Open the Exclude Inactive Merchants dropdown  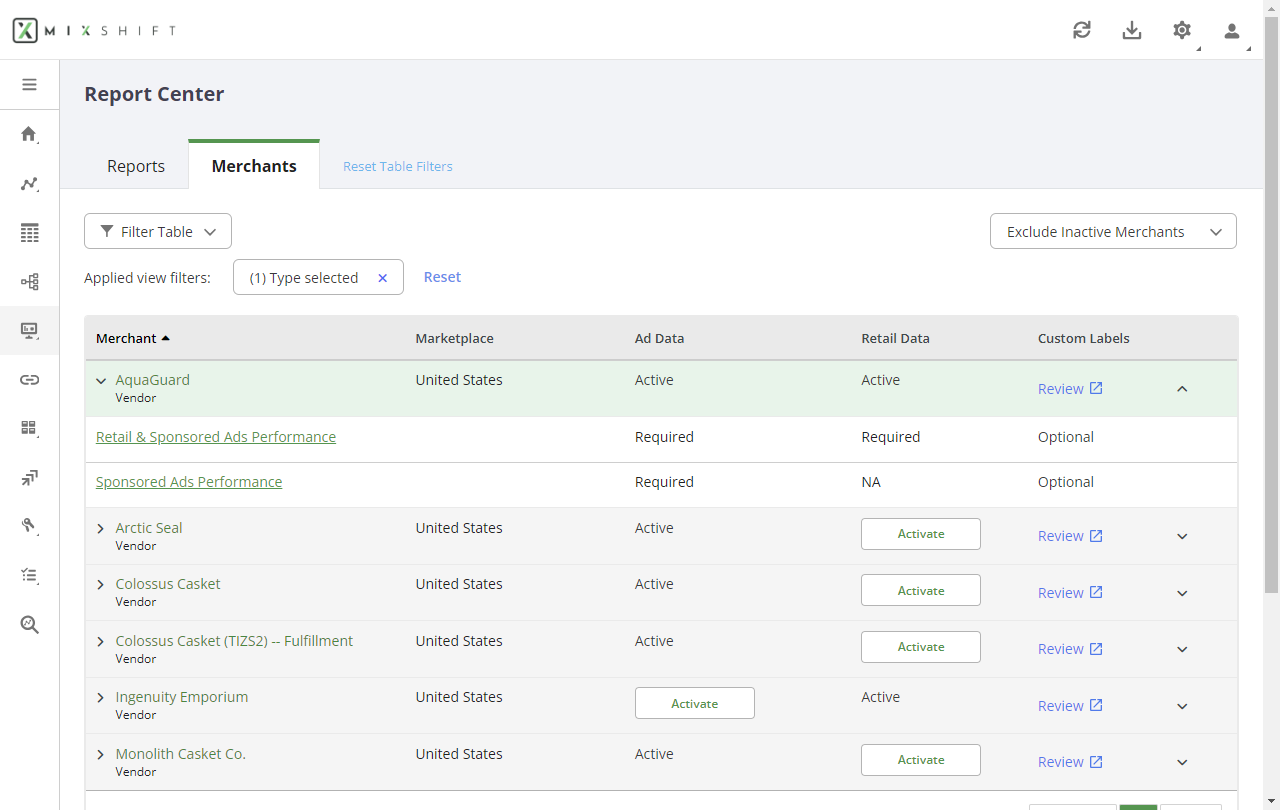1113,231
